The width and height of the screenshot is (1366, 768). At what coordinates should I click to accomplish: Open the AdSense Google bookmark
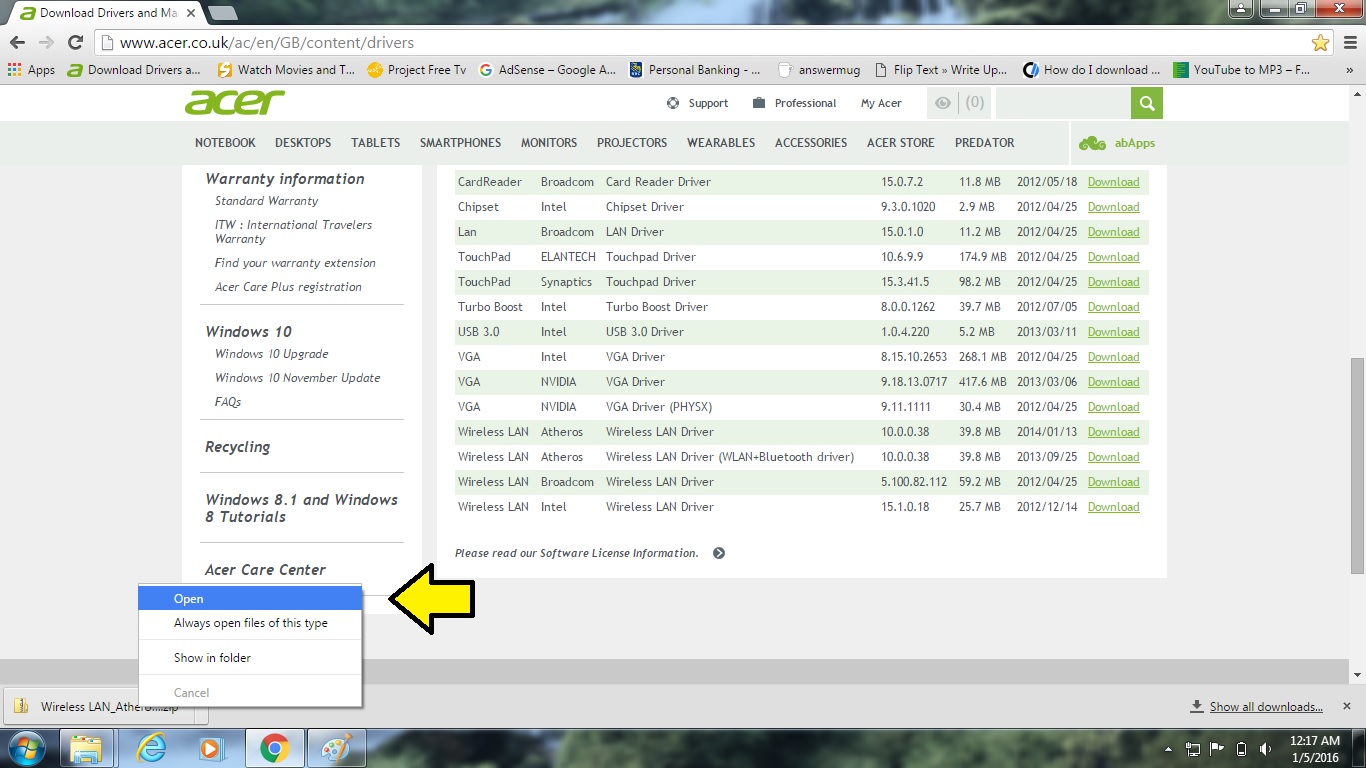pyautogui.click(x=547, y=70)
